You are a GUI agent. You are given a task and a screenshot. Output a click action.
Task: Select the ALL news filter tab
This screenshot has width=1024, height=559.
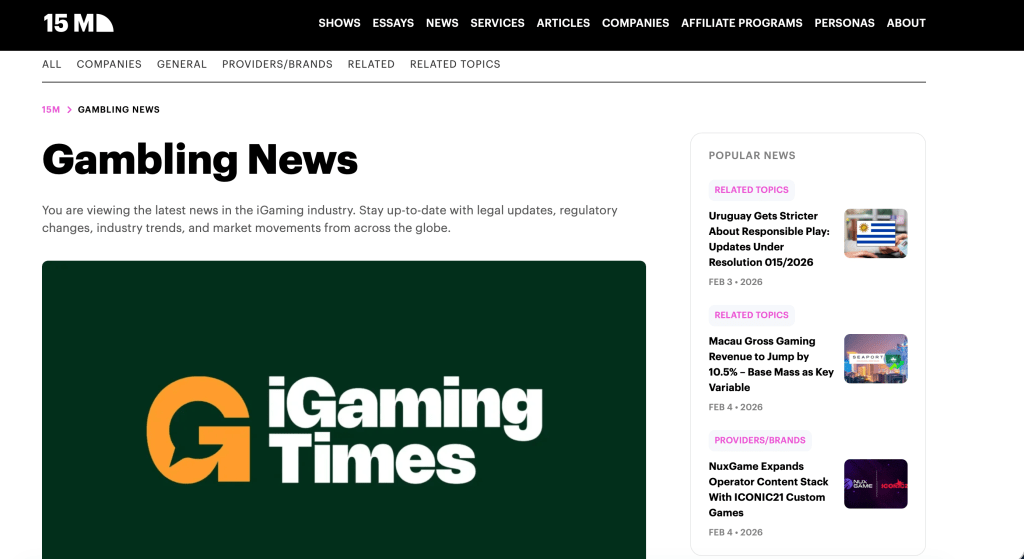[52, 64]
